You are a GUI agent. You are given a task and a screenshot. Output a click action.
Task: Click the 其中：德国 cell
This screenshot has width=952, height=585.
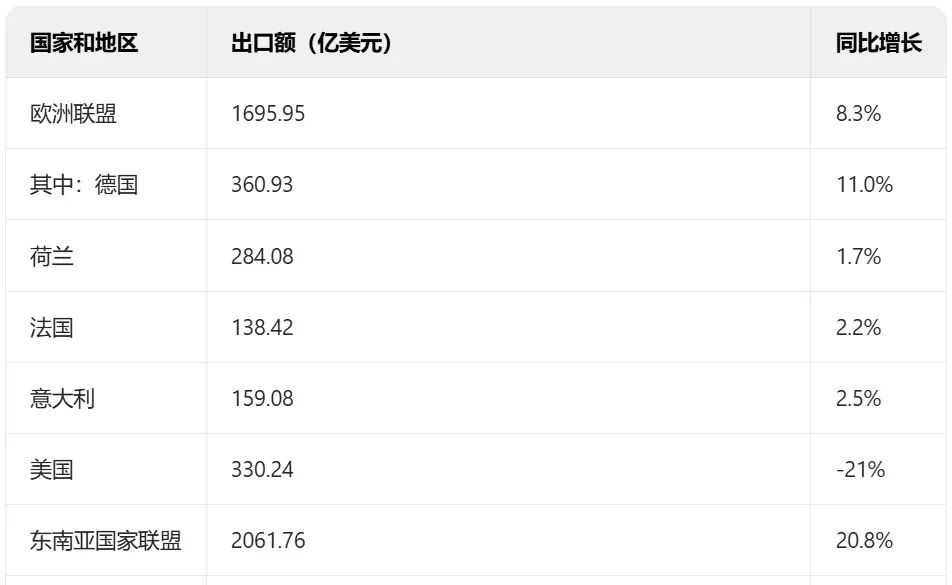click(x=84, y=184)
